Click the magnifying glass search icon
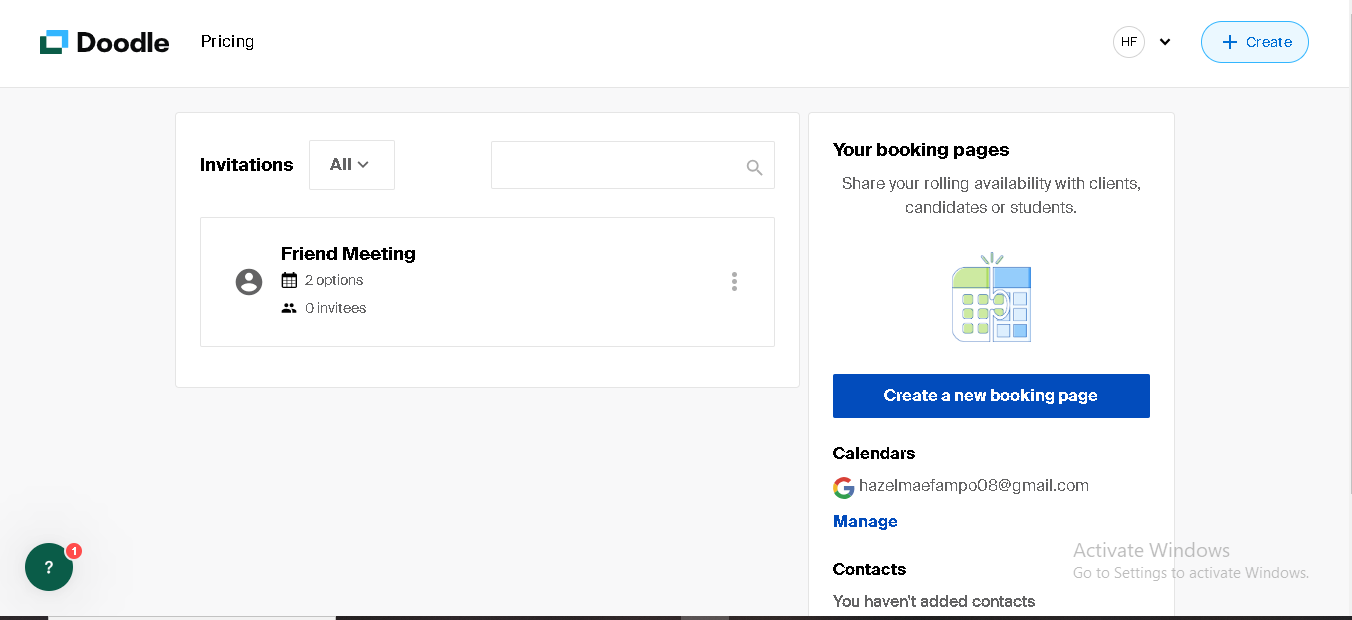 click(x=754, y=167)
